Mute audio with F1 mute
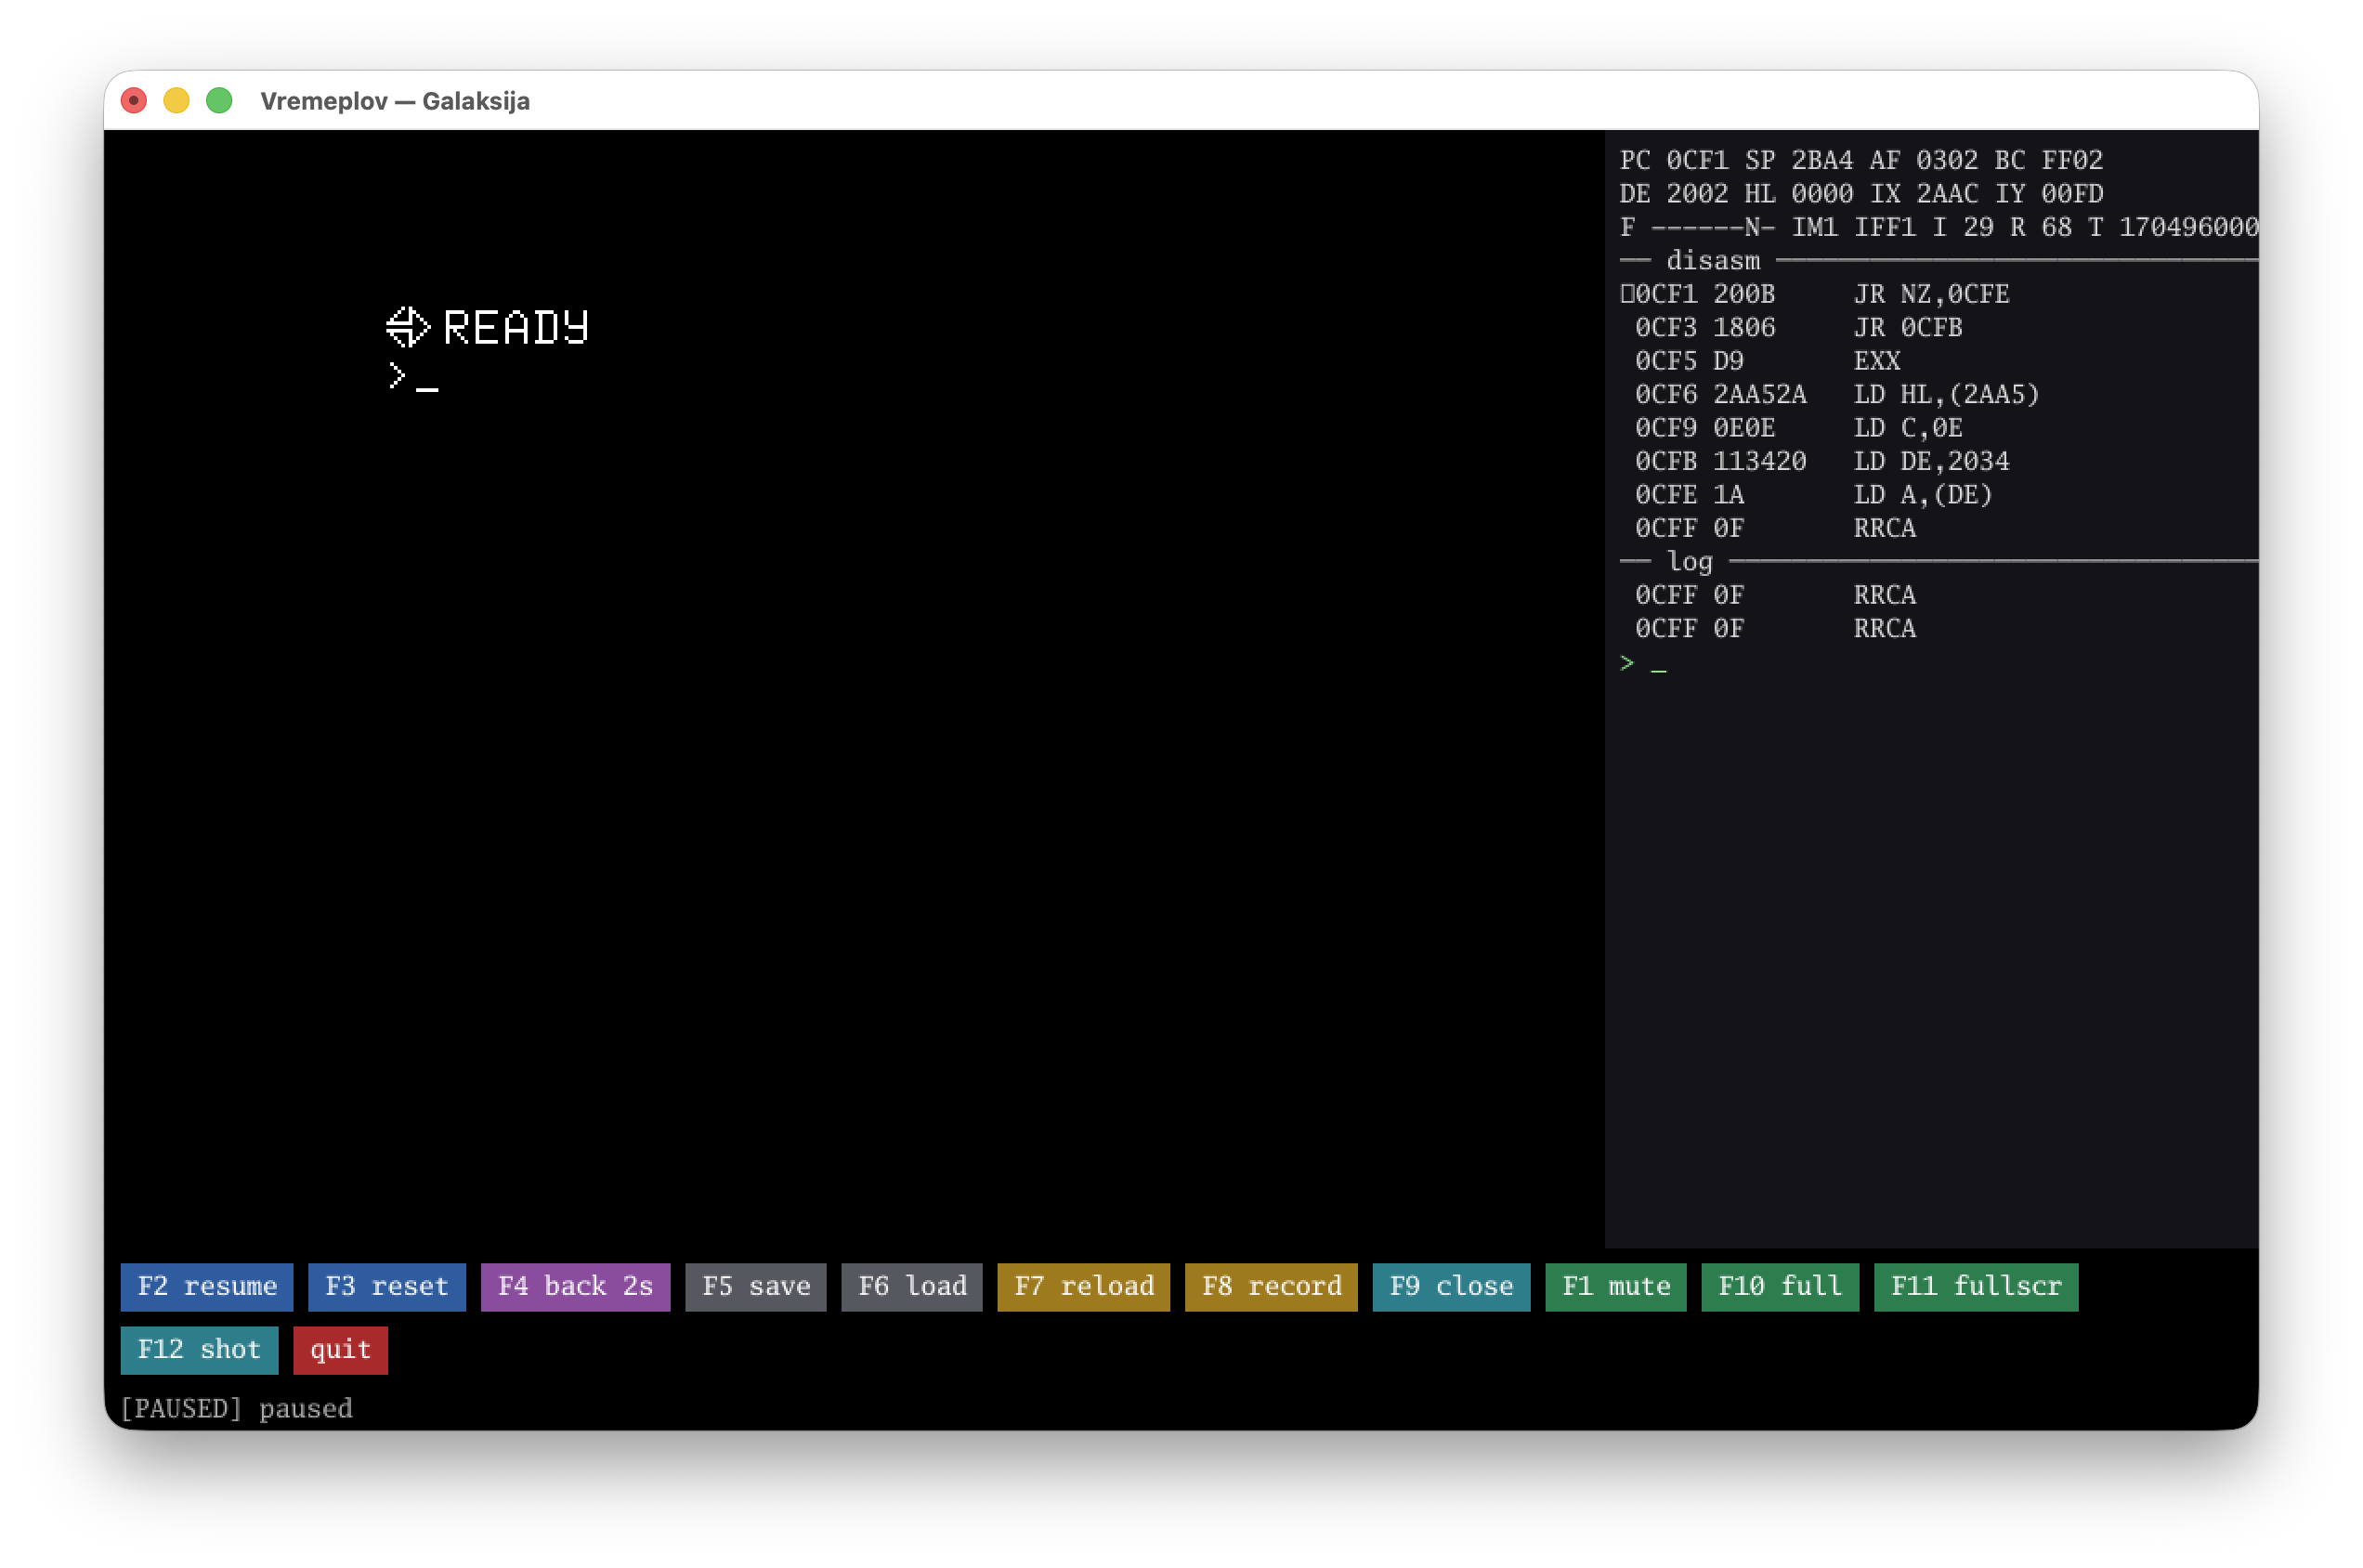Screen dimensions: 2363x1568 (x=1615, y=1286)
